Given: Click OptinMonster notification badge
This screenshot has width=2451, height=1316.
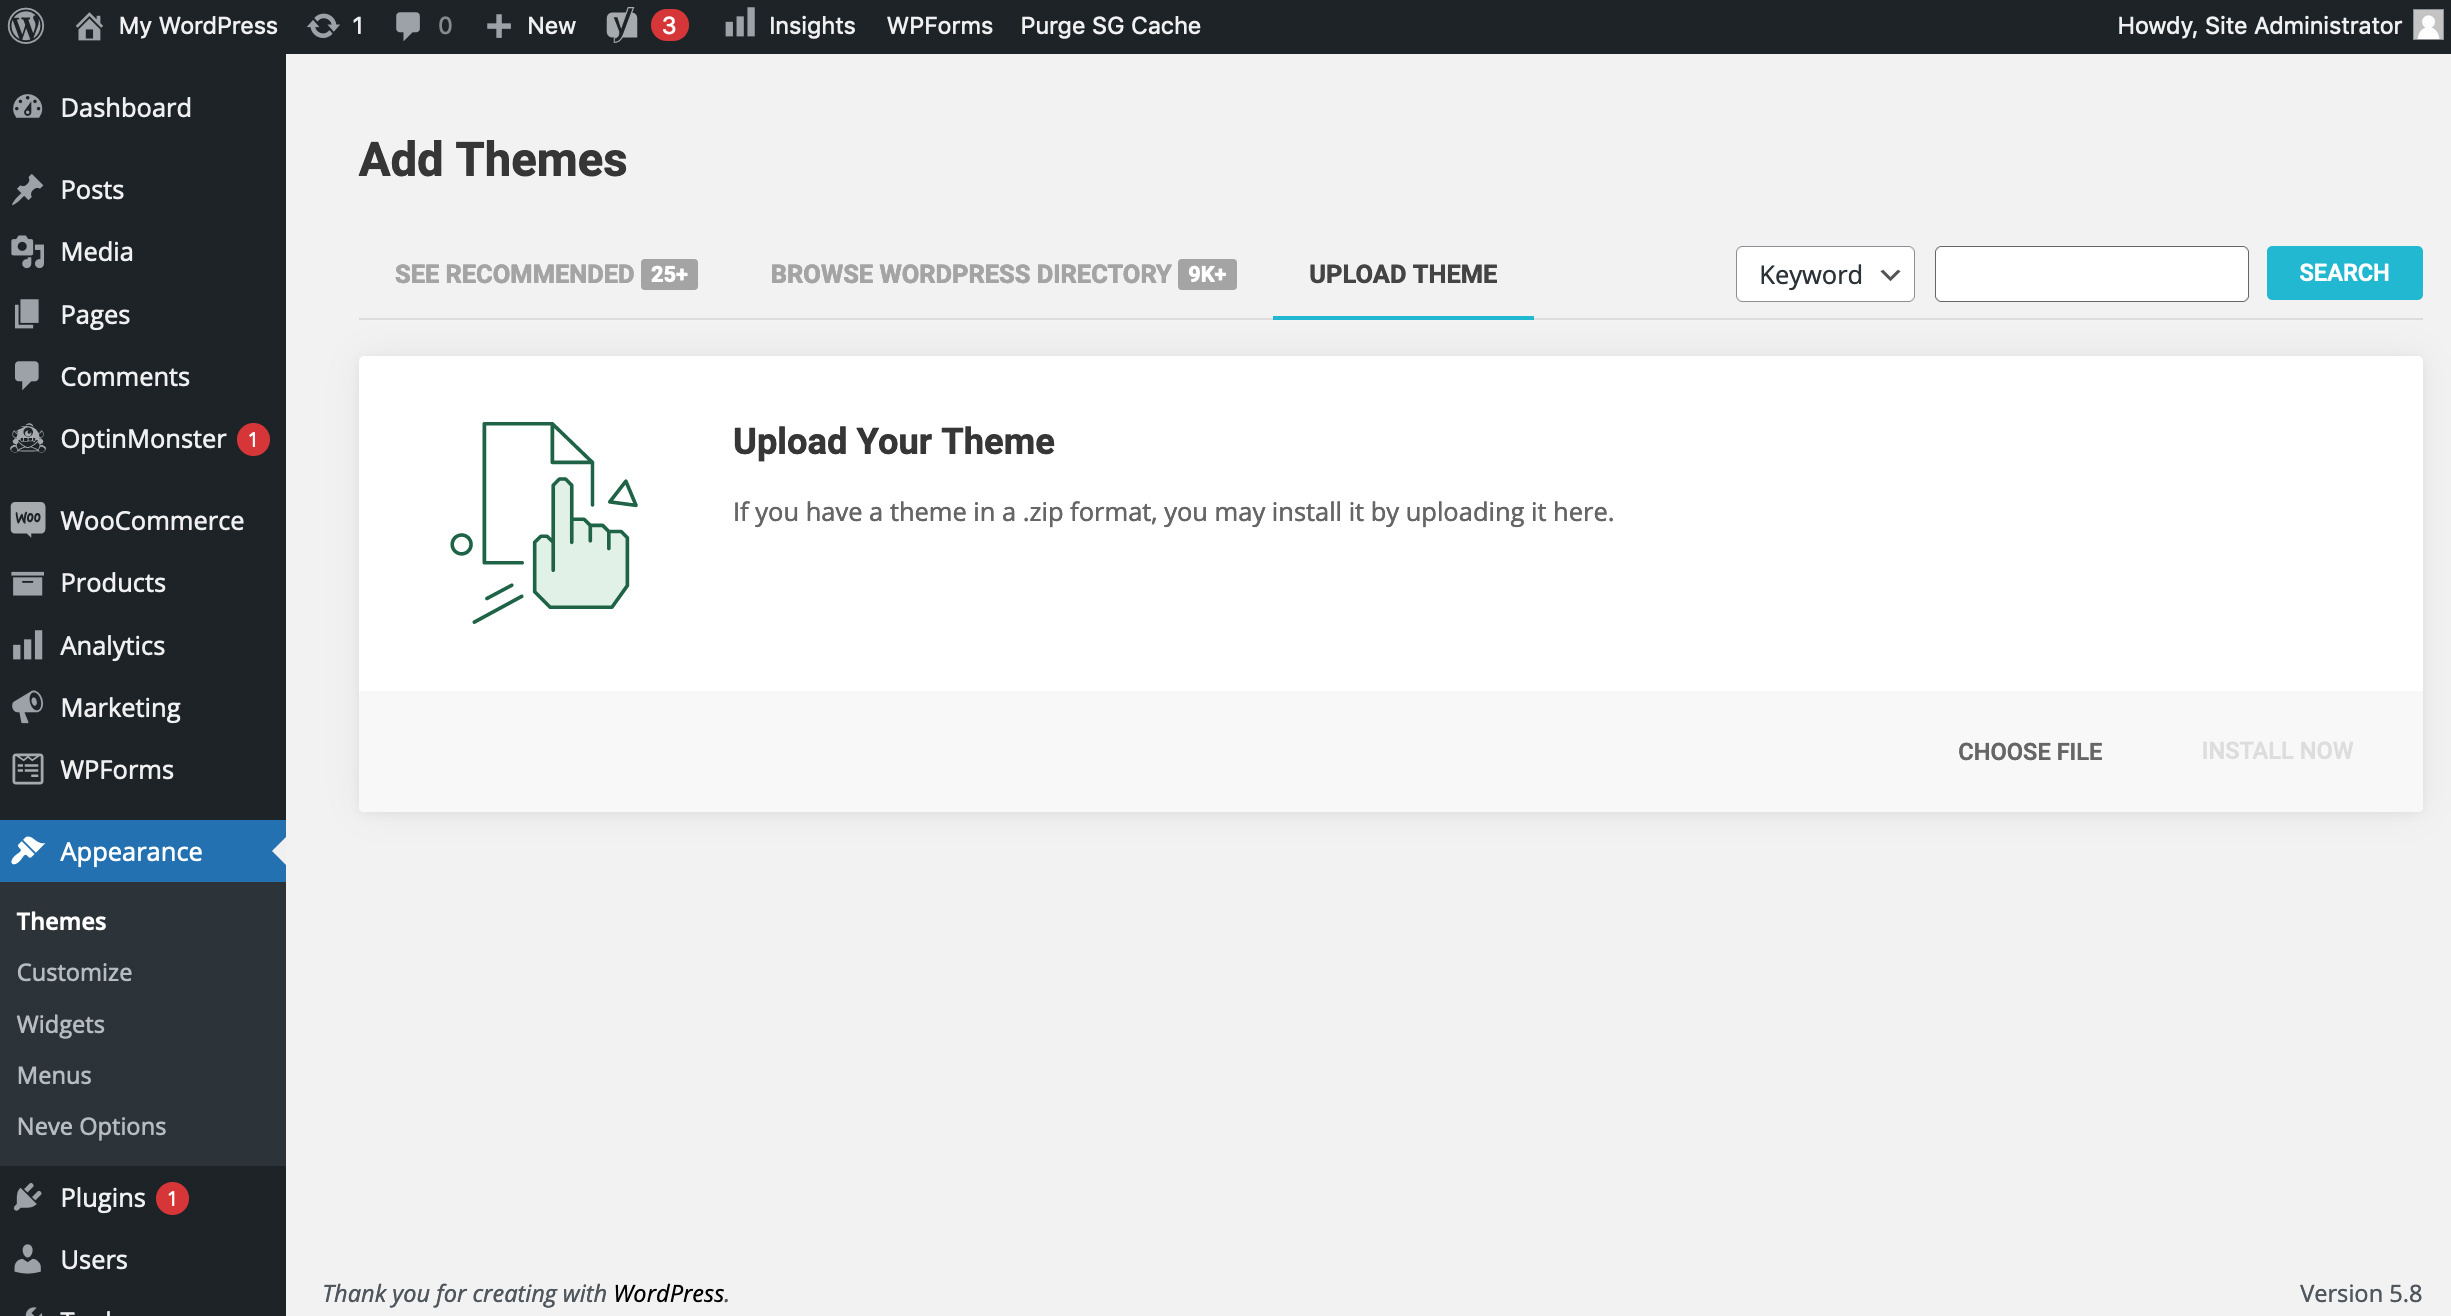Looking at the screenshot, I should coord(253,439).
